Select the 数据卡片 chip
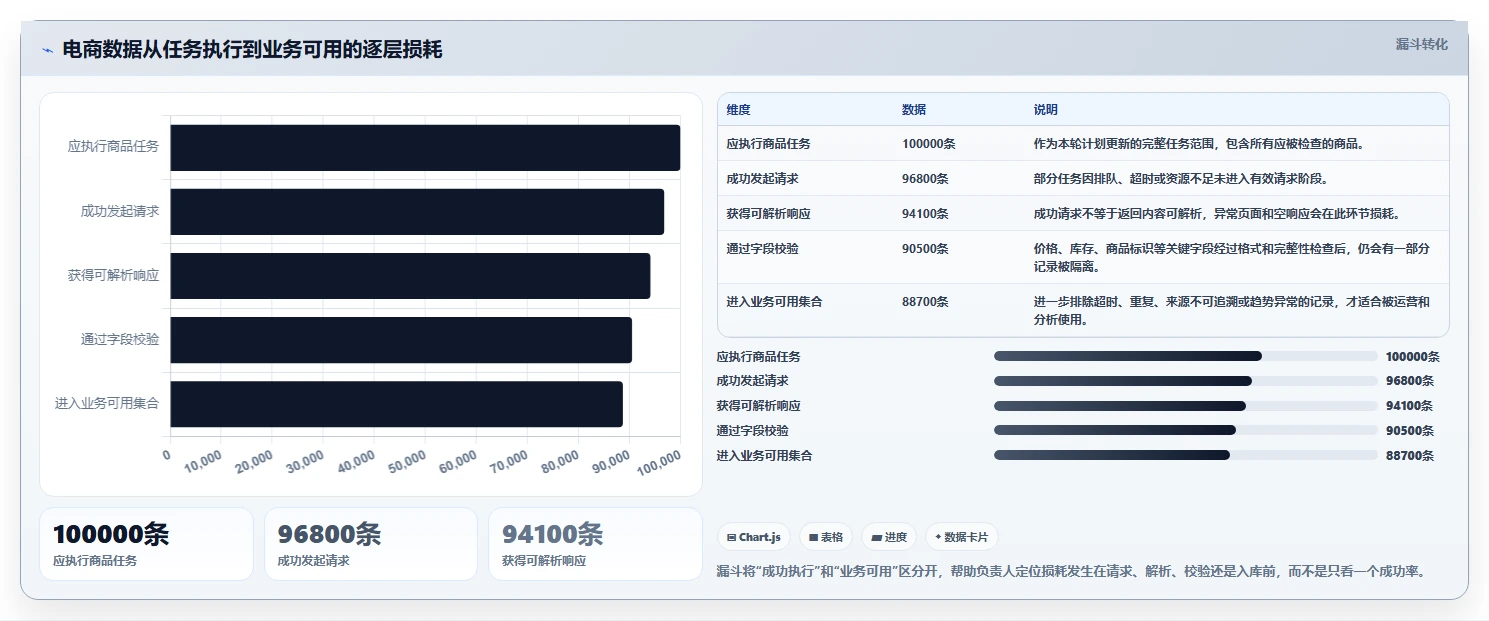 (961, 537)
